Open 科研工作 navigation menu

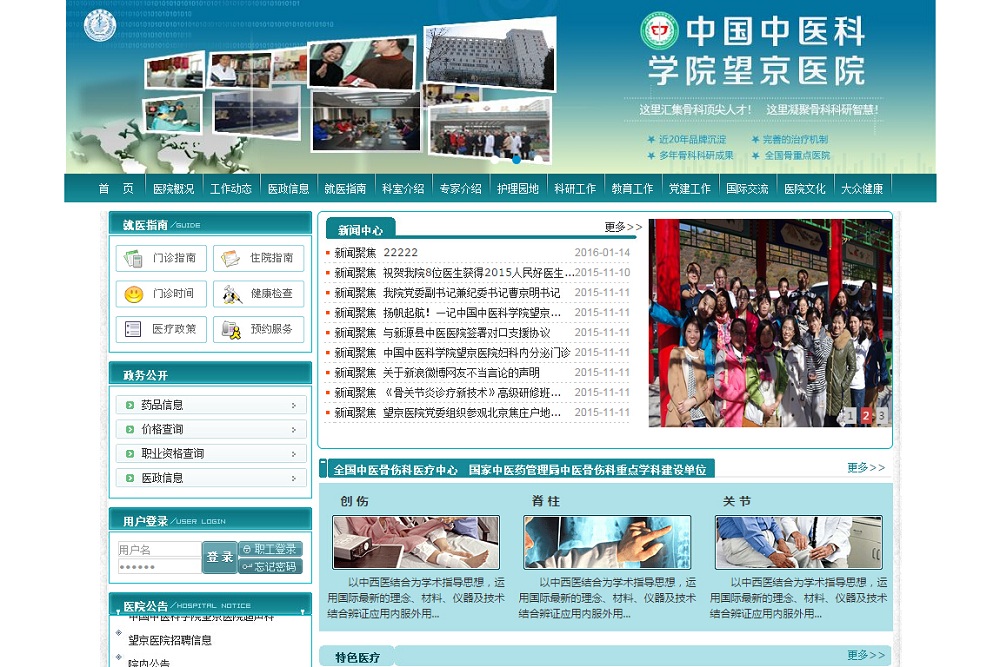point(575,189)
